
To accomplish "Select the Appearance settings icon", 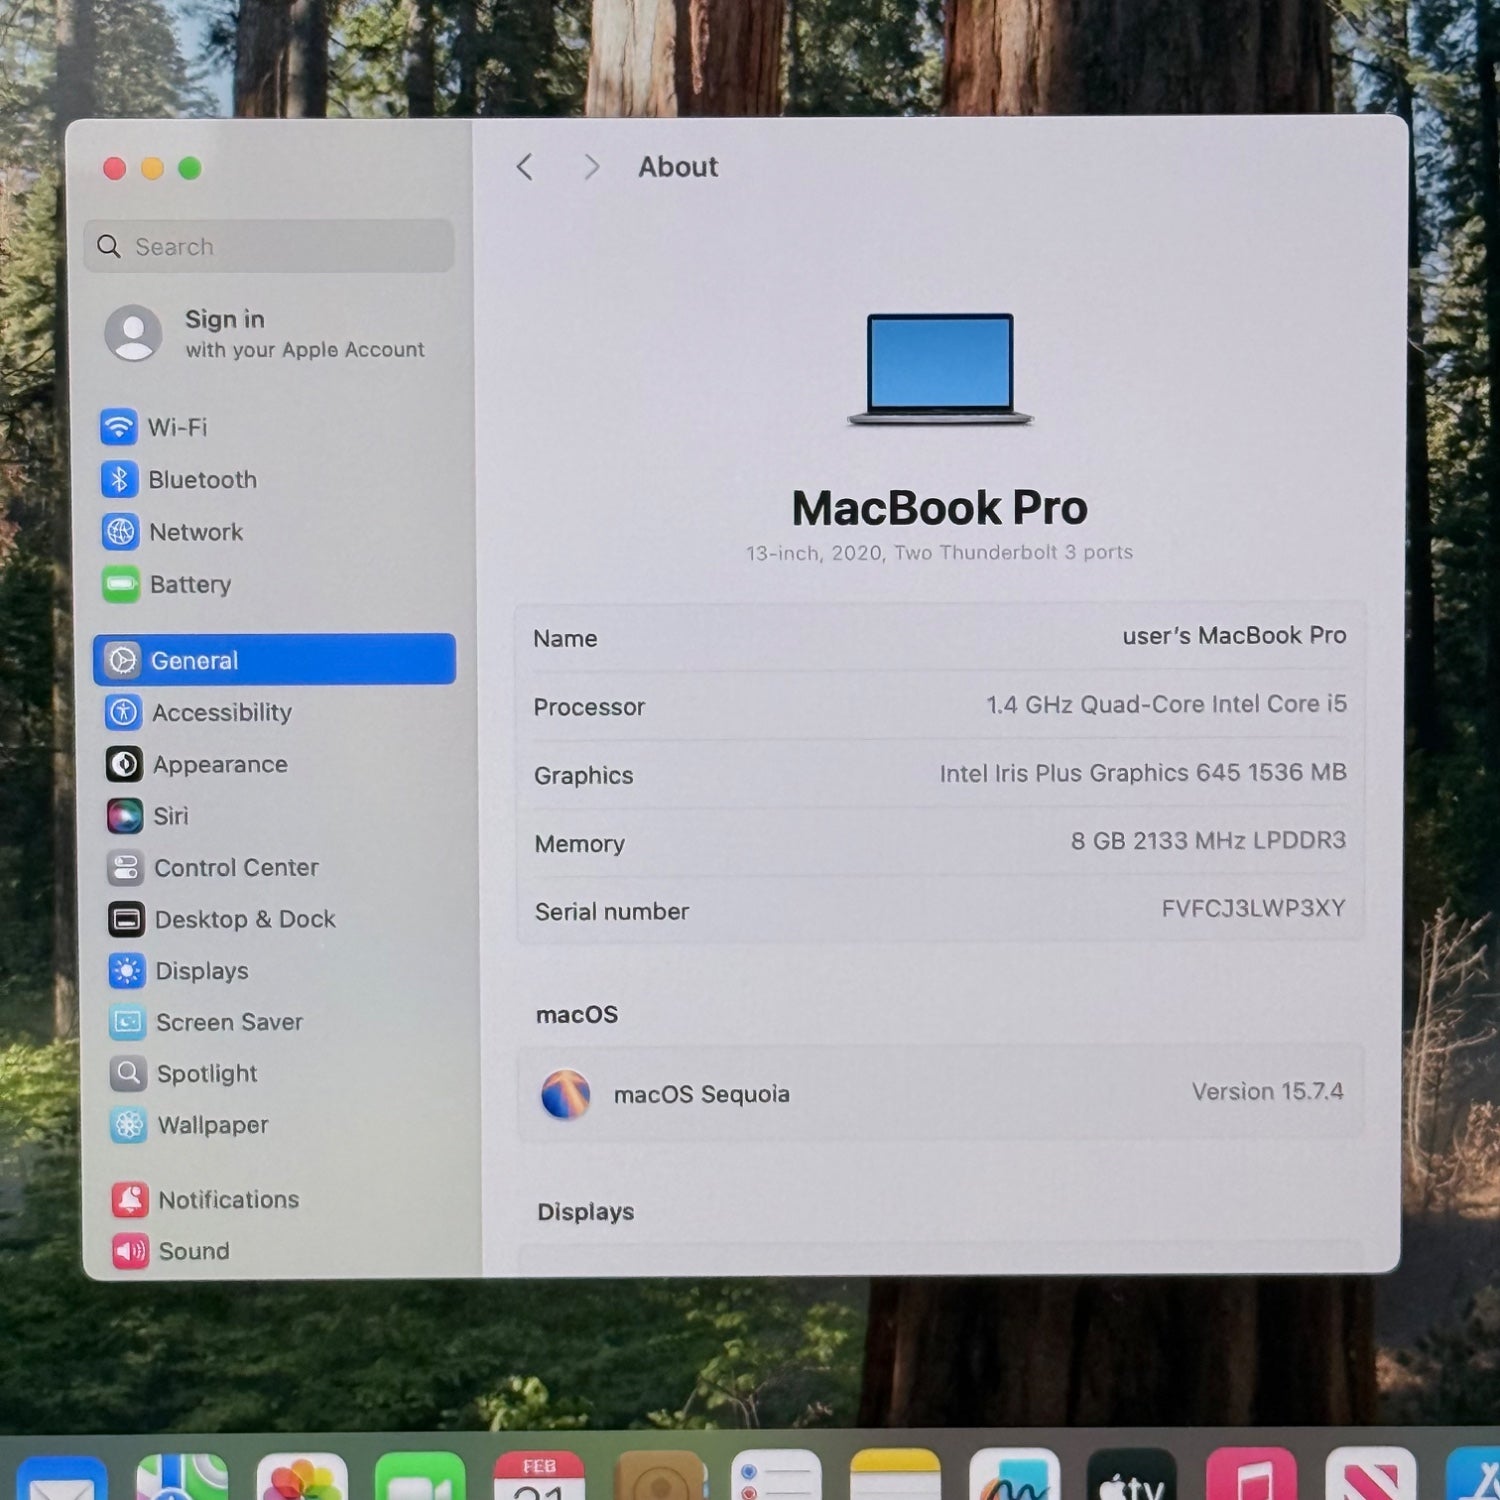I will click(x=125, y=765).
